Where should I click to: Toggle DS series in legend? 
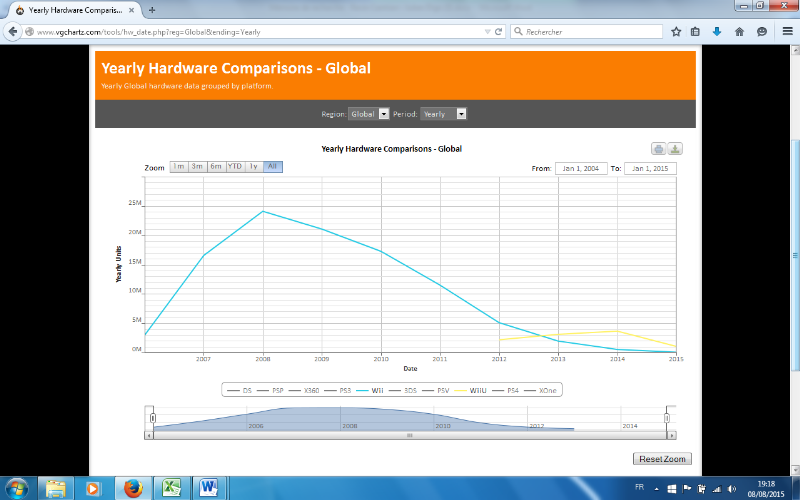[239, 390]
